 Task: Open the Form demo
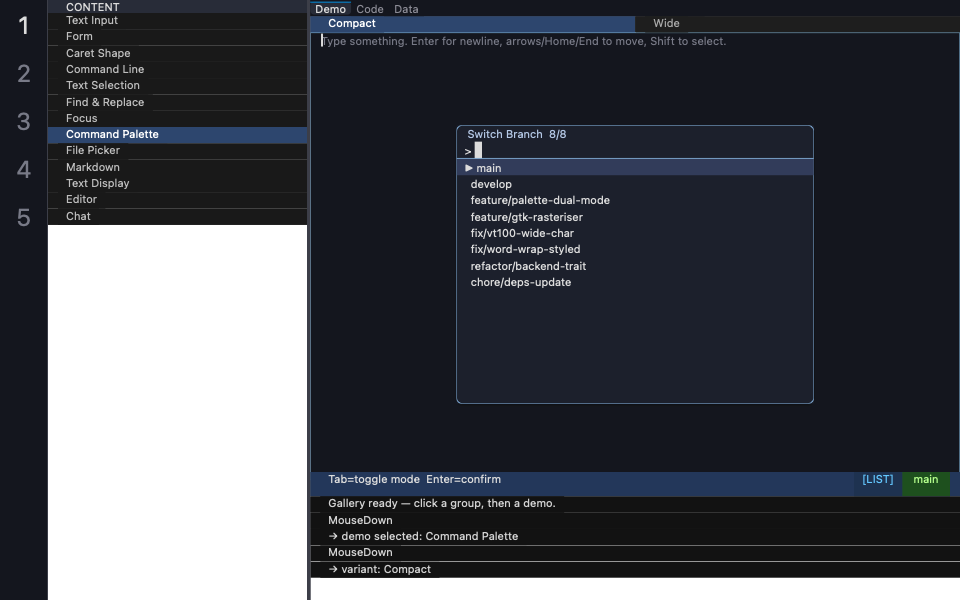coord(178,37)
